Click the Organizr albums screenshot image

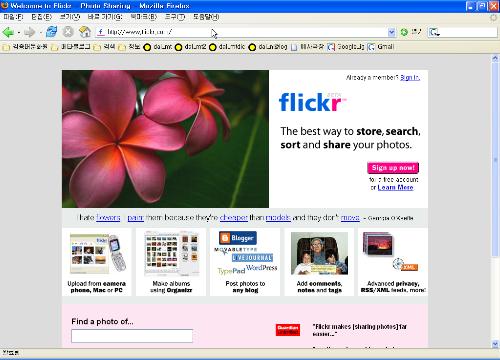pos(171,254)
